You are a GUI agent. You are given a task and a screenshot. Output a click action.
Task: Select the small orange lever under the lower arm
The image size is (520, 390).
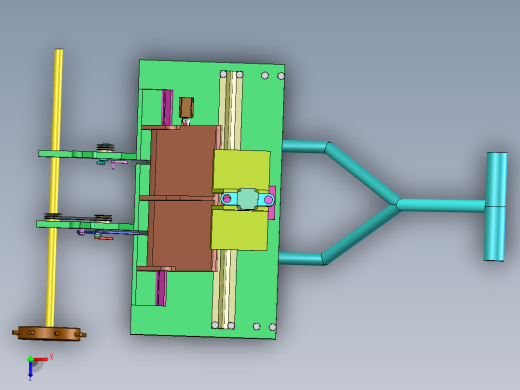point(103,237)
